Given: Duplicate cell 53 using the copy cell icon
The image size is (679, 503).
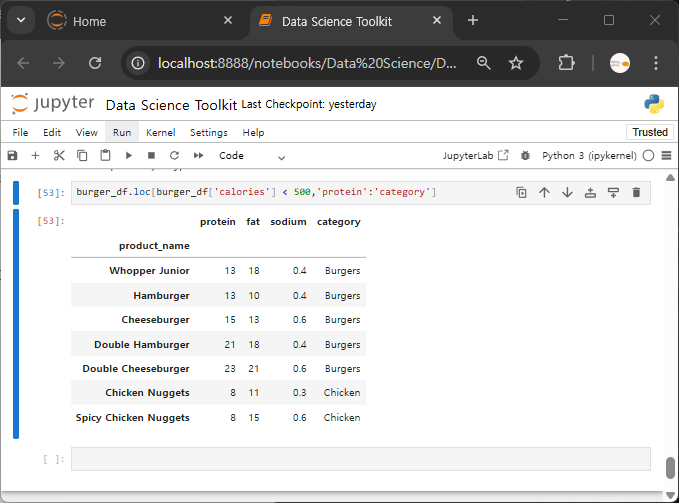Looking at the screenshot, I should coord(521,193).
